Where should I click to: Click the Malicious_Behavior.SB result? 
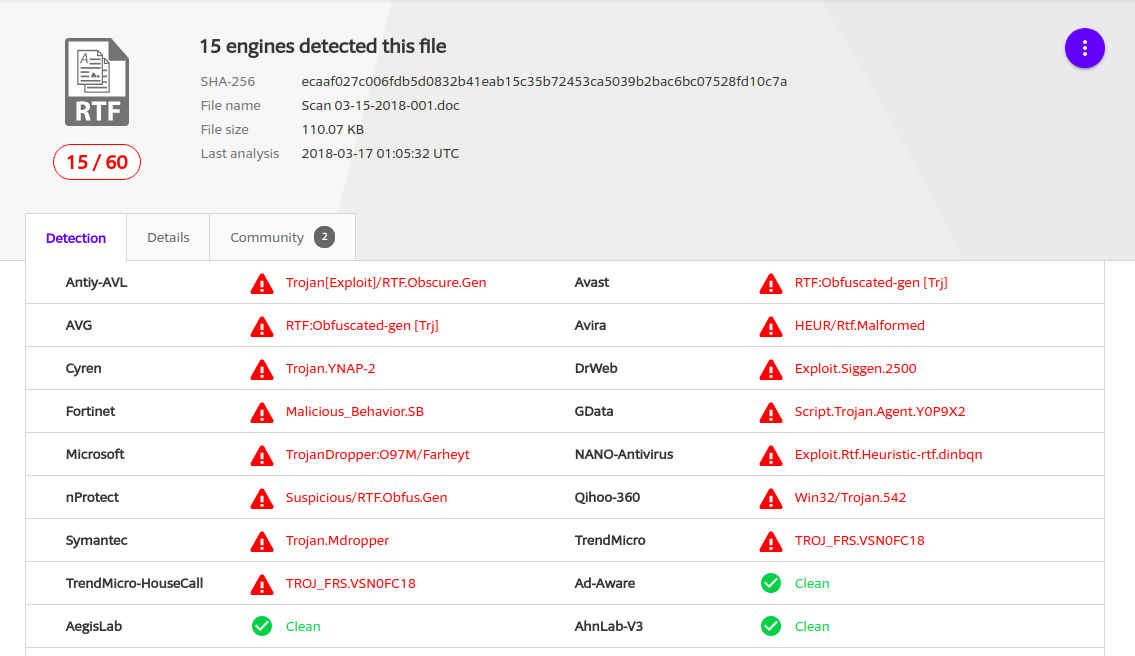point(355,411)
